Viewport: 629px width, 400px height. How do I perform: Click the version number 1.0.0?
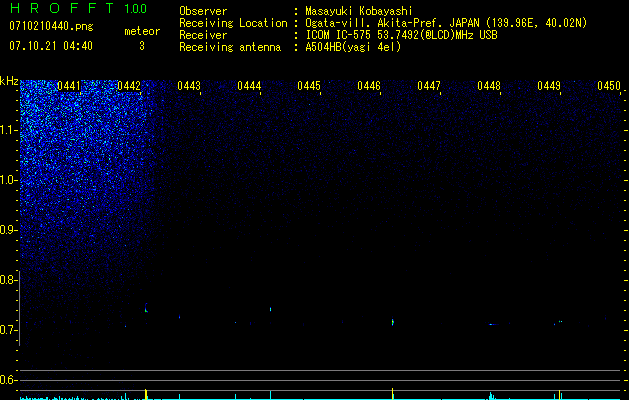[136, 8]
